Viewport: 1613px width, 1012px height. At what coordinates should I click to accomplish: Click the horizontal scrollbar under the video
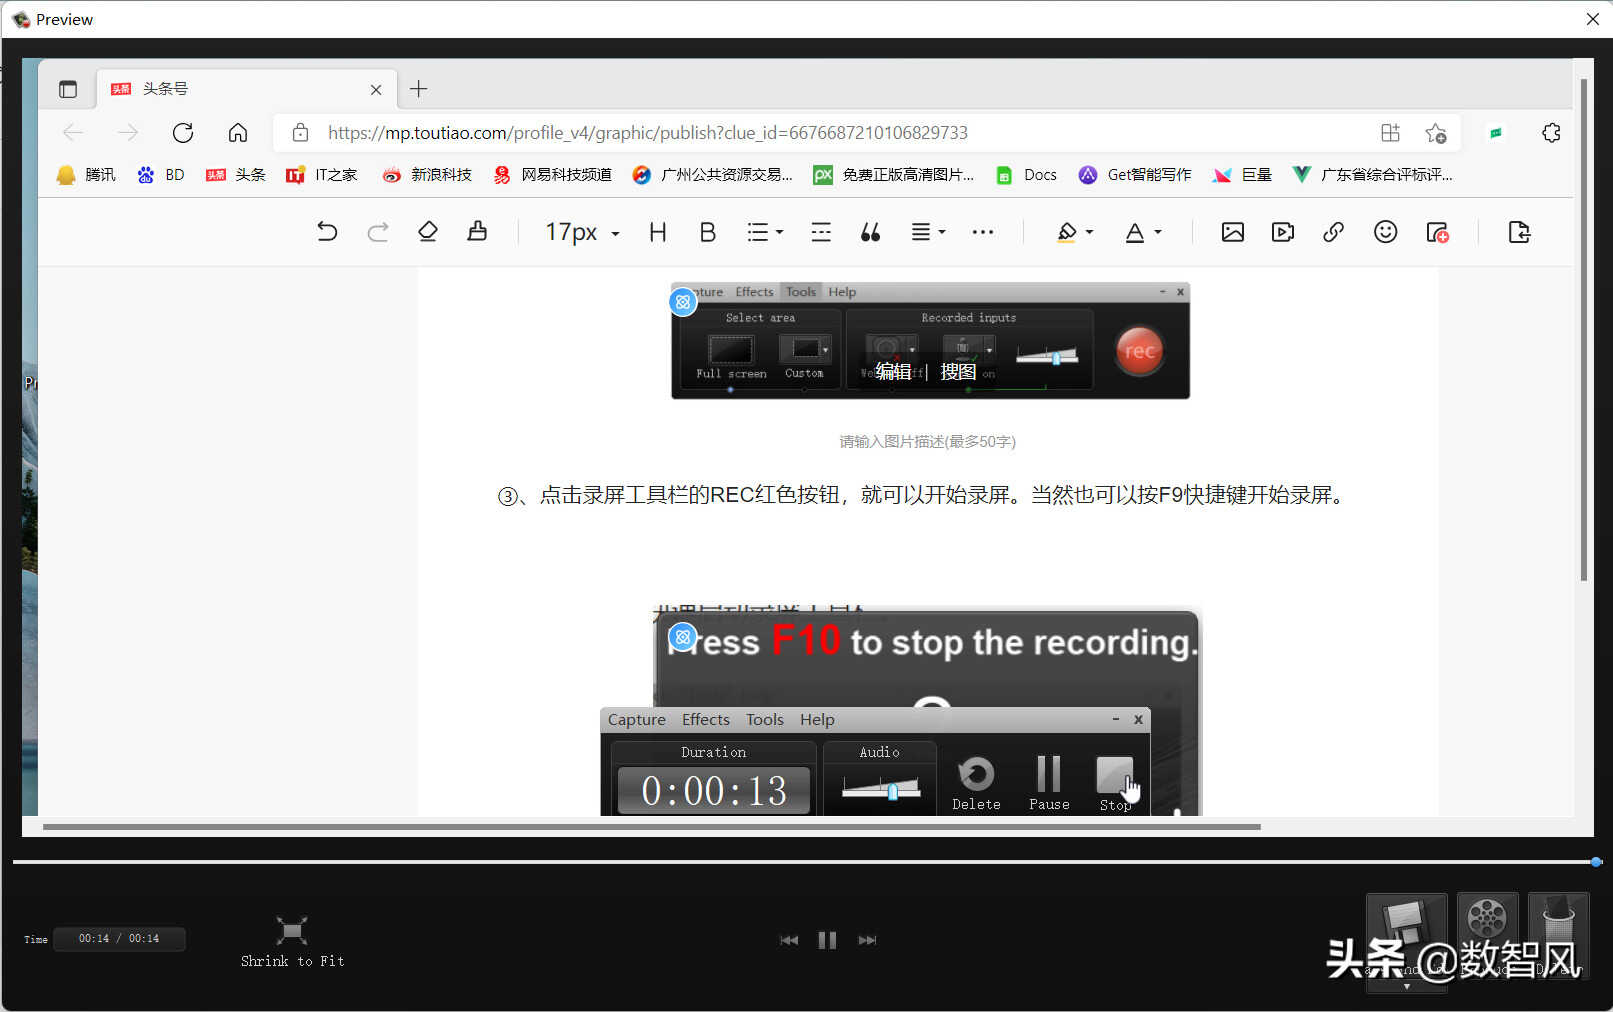click(650, 827)
